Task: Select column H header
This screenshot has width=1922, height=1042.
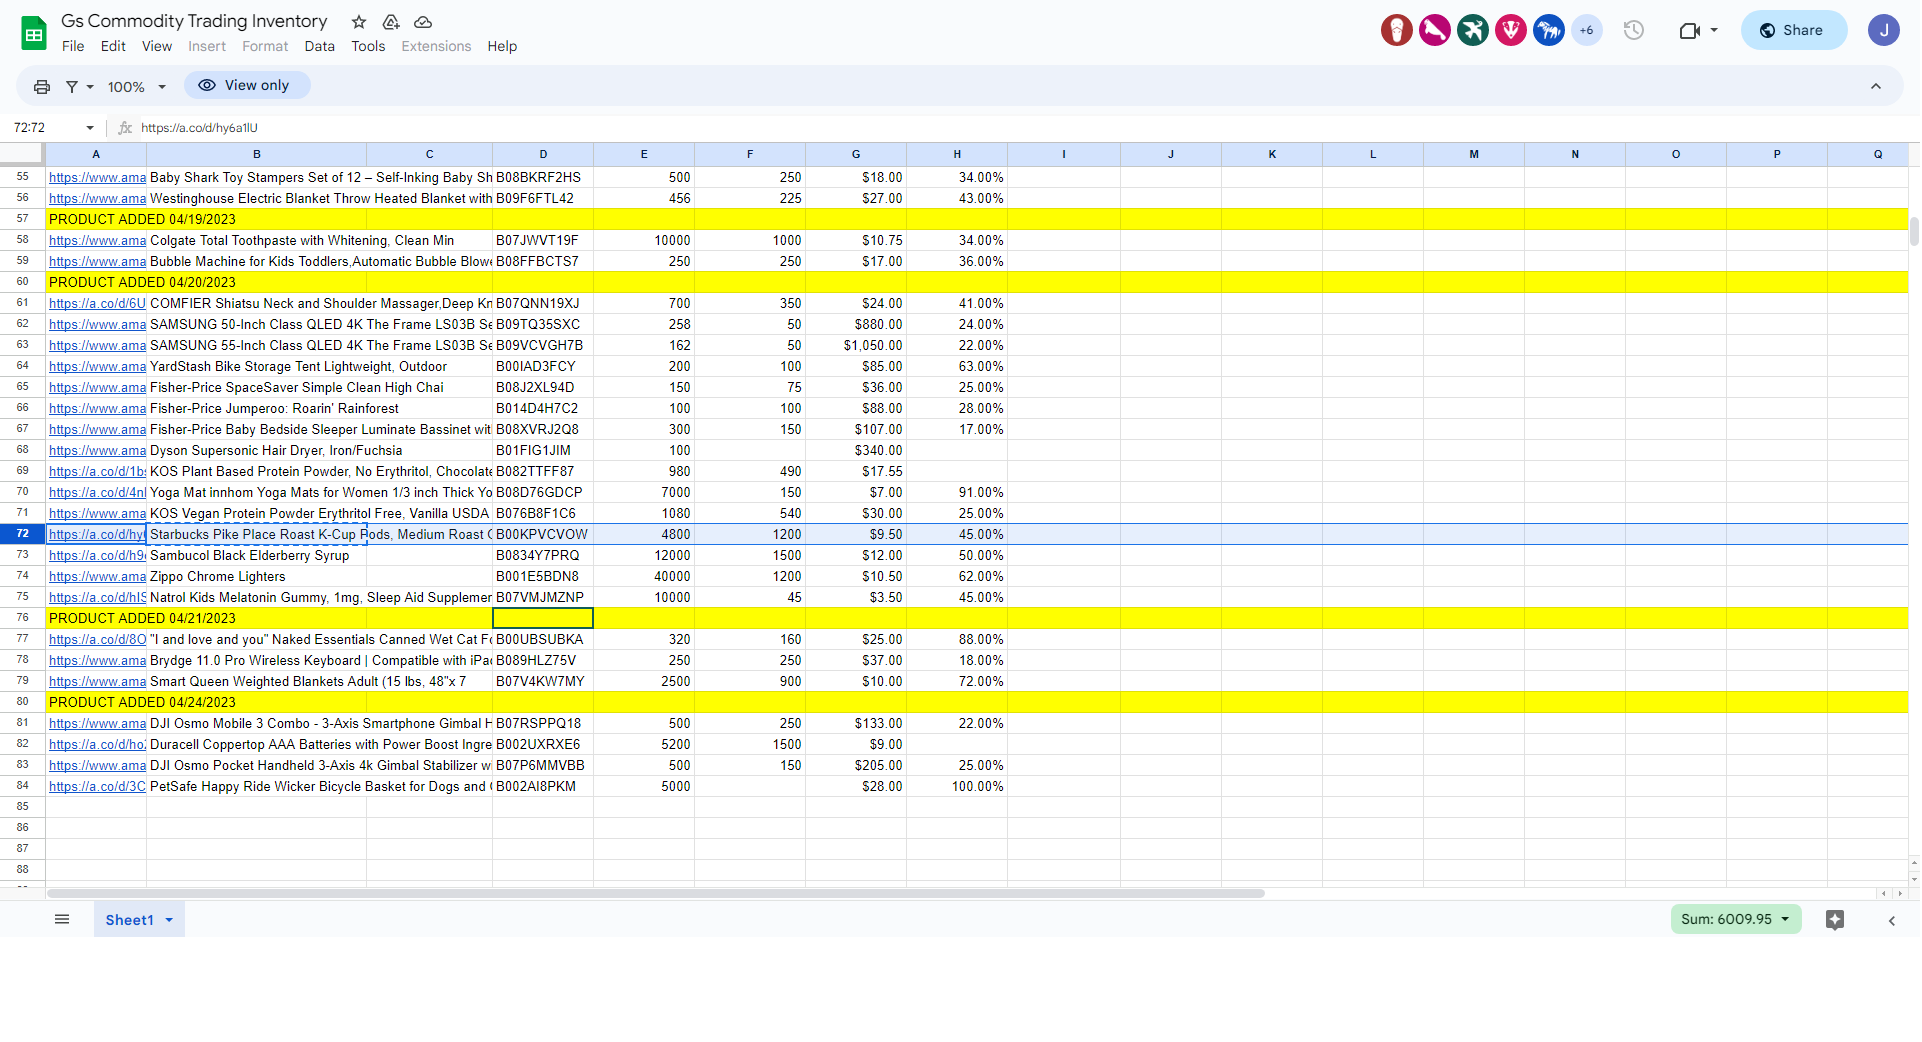Action: pyautogui.click(x=957, y=154)
